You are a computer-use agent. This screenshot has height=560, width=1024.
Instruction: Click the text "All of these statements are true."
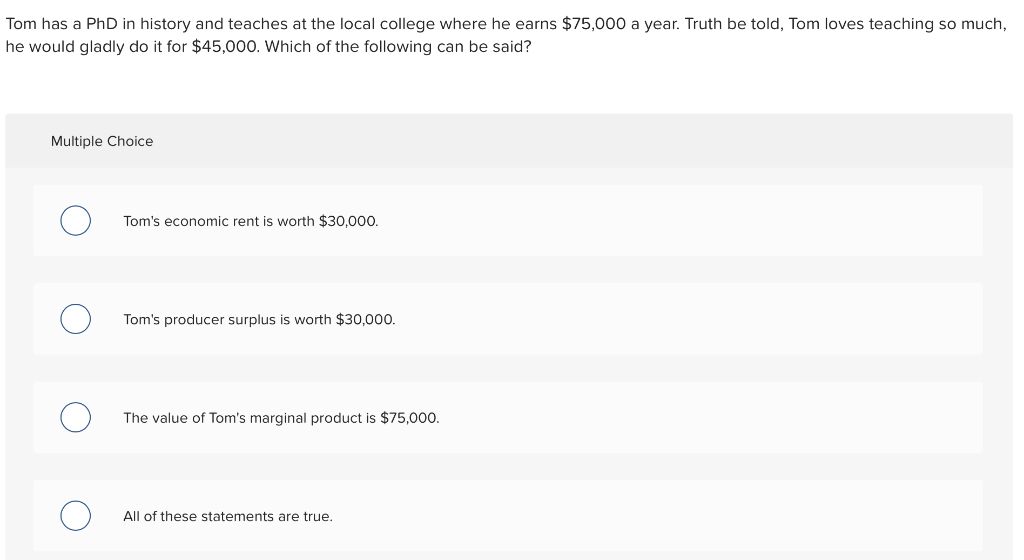[227, 516]
